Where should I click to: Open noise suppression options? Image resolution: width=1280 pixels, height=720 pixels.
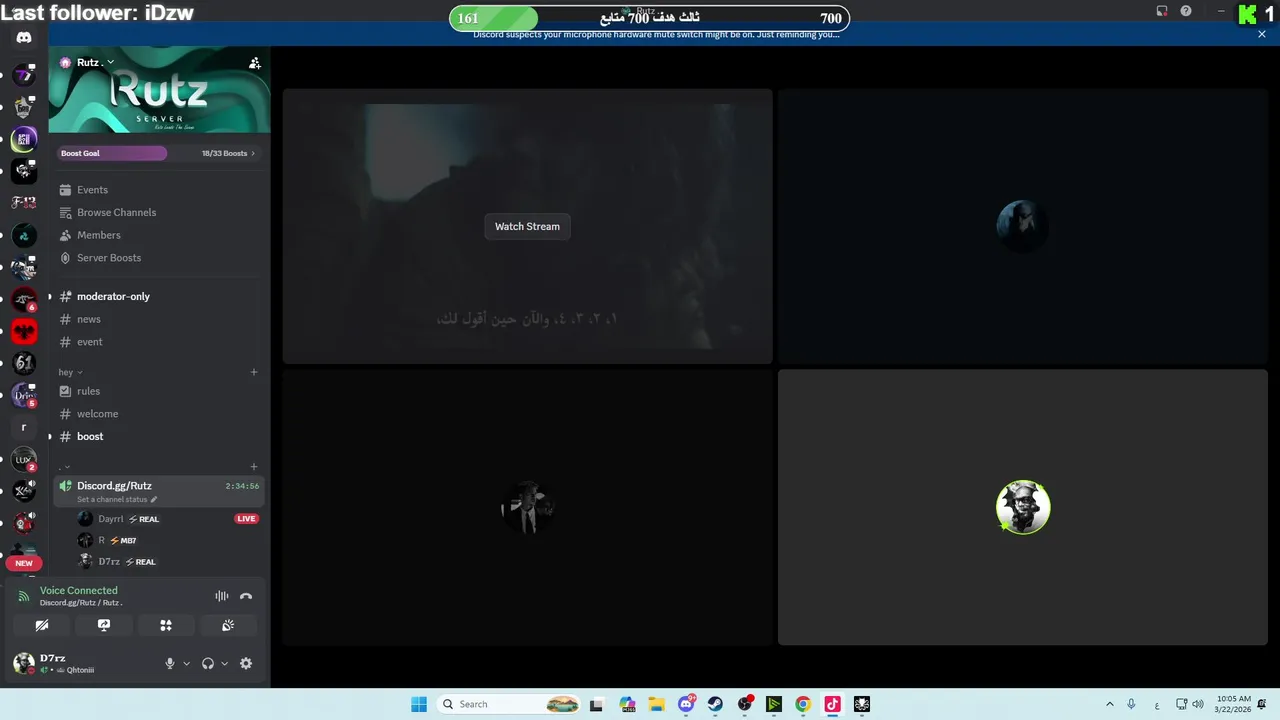pyautogui.click(x=222, y=596)
